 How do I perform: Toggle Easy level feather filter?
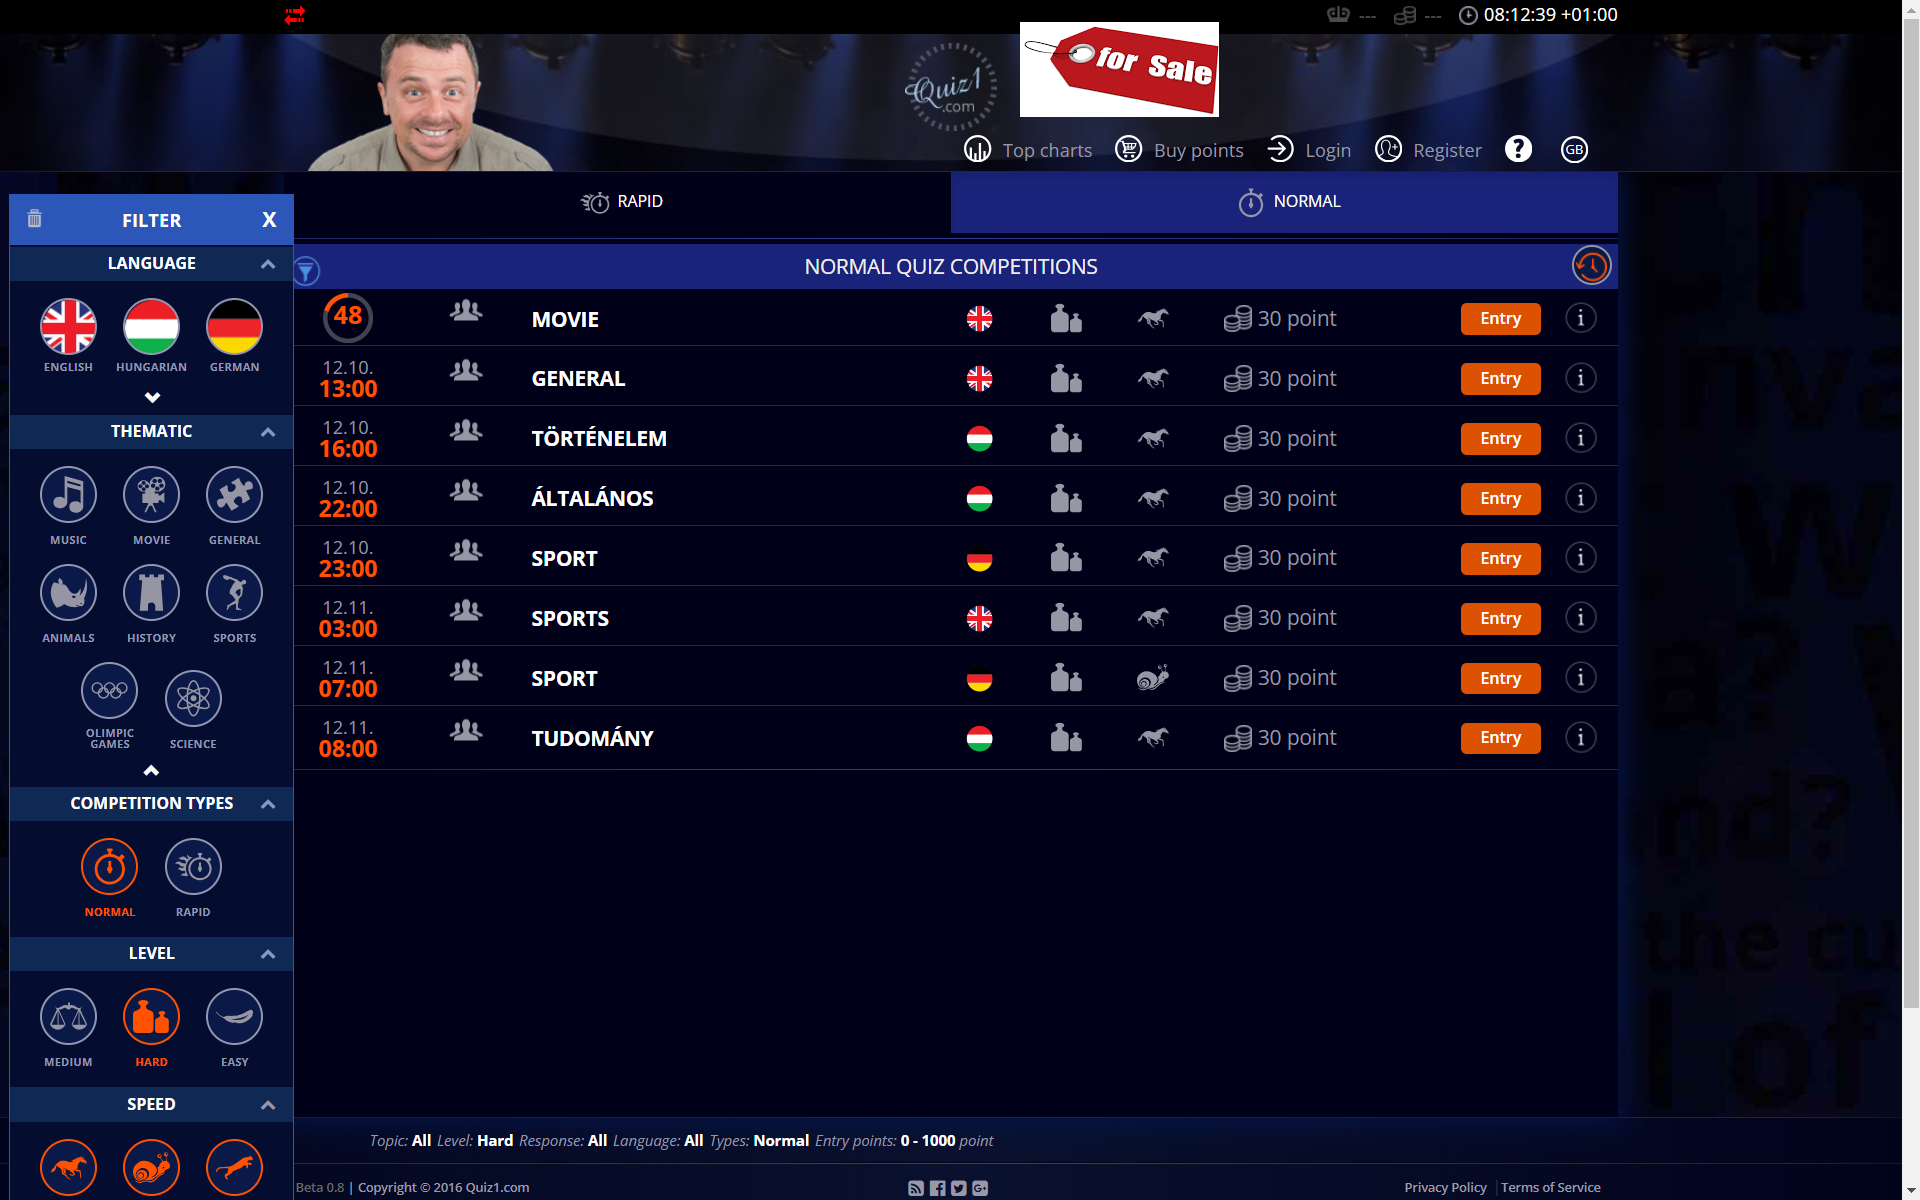click(234, 1017)
